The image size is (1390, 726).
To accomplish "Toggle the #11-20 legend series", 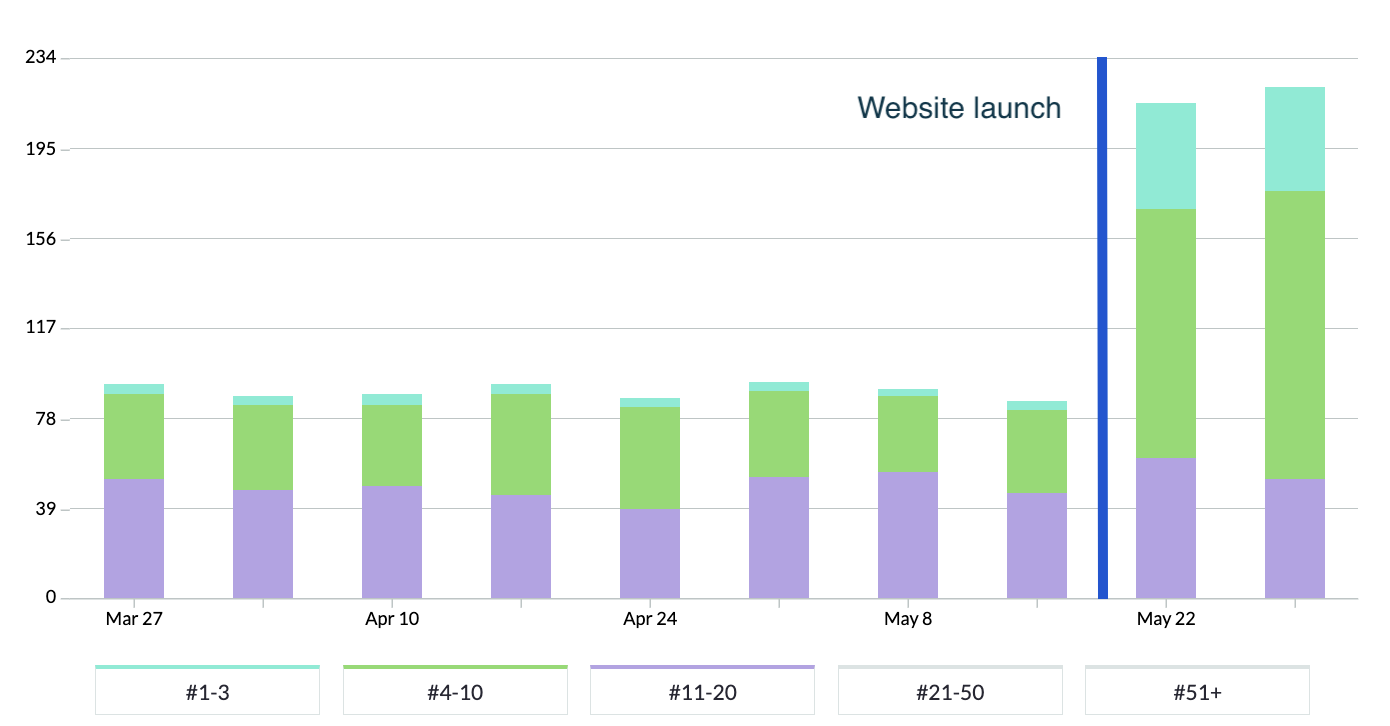I will (702, 690).
